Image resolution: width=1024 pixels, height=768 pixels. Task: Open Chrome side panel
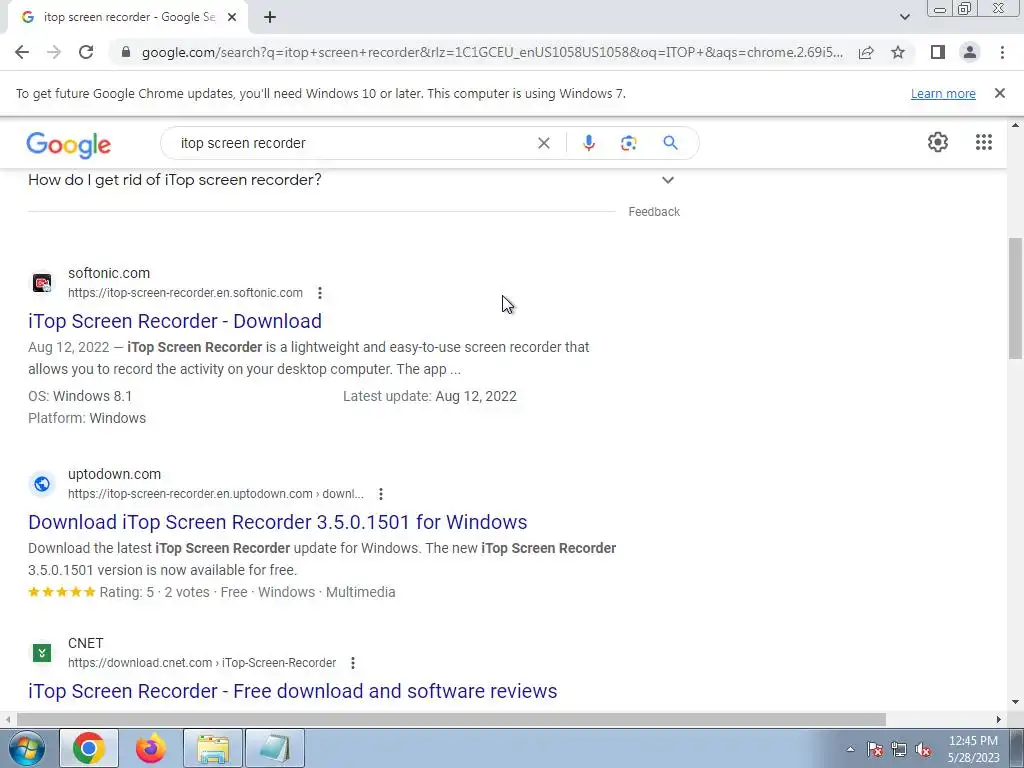pos(938,52)
